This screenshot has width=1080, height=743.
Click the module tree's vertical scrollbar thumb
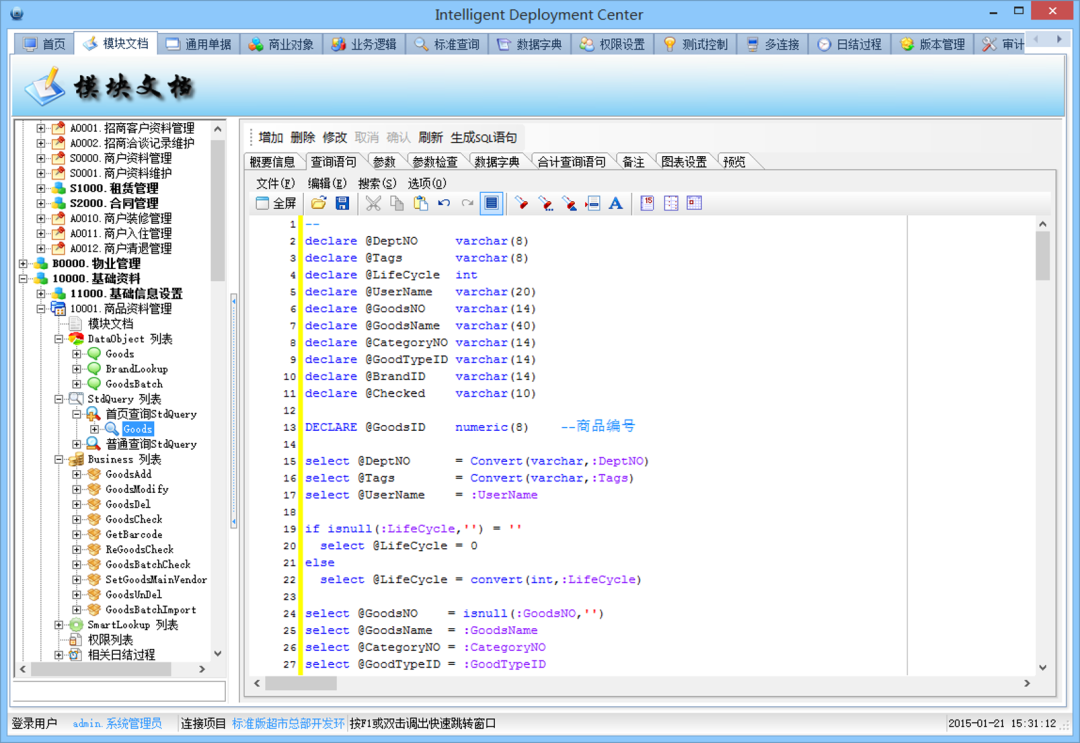(218, 210)
